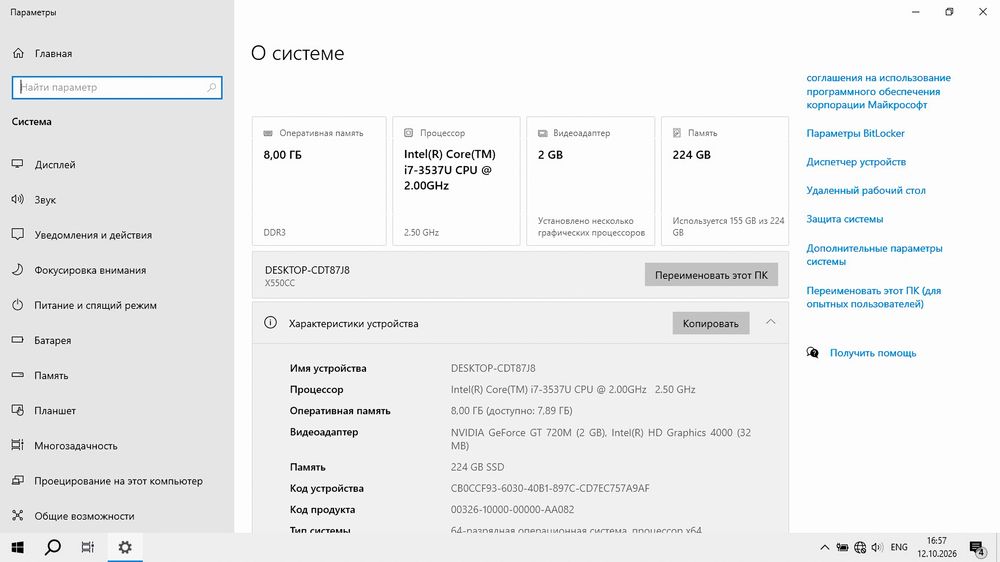Click the info icon beside Характеристики устройства
1000x562 pixels.
coord(270,323)
